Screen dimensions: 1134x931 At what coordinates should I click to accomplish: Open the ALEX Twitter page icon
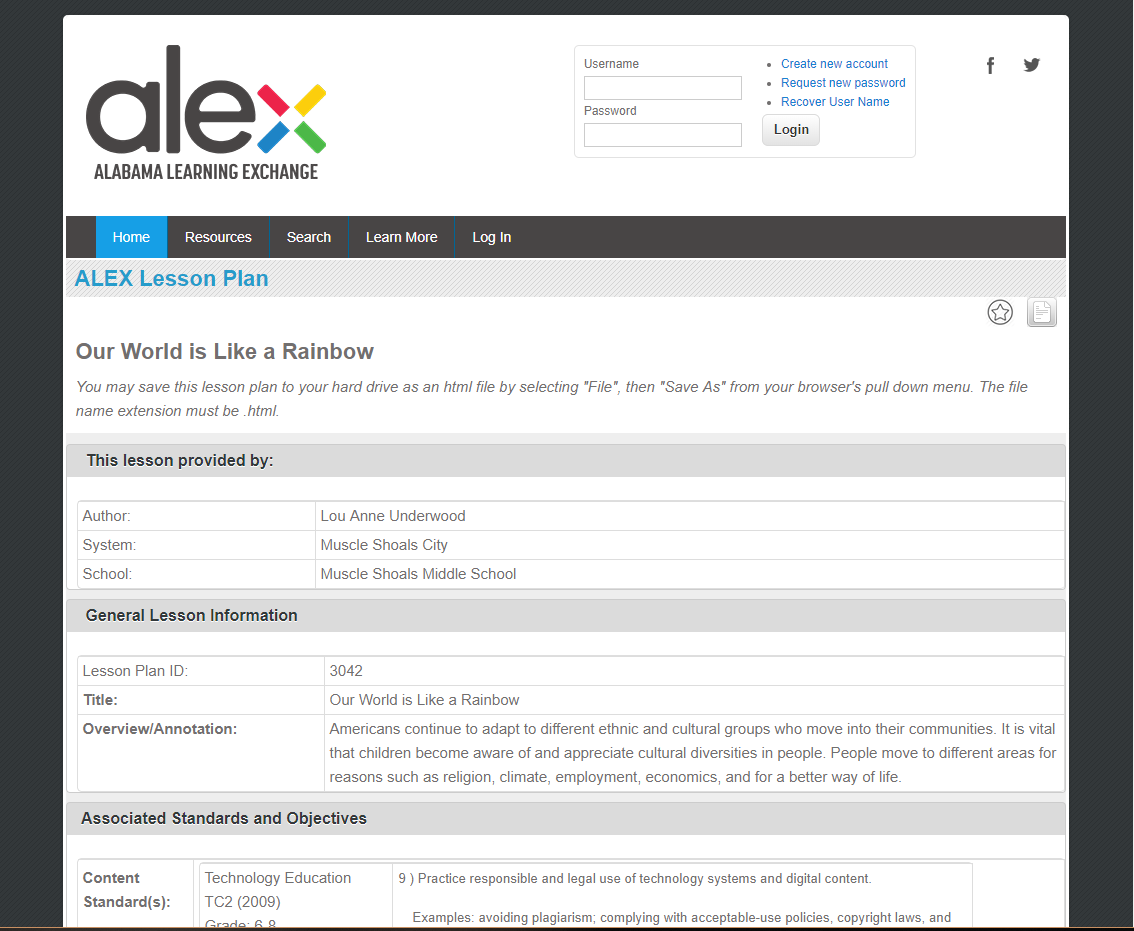click(1031, 65)
